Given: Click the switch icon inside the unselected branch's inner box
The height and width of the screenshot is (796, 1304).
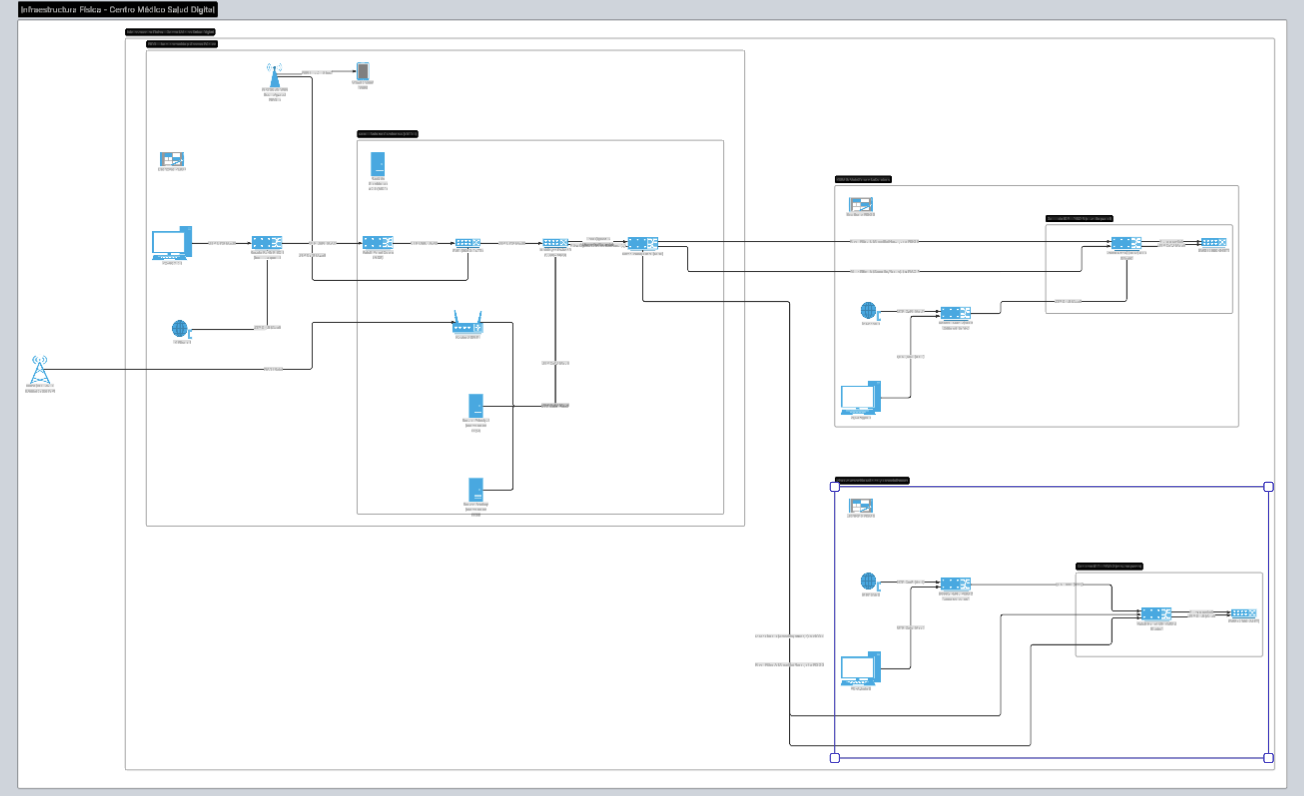Looking at the screenshot, I should coord(1214,243).
